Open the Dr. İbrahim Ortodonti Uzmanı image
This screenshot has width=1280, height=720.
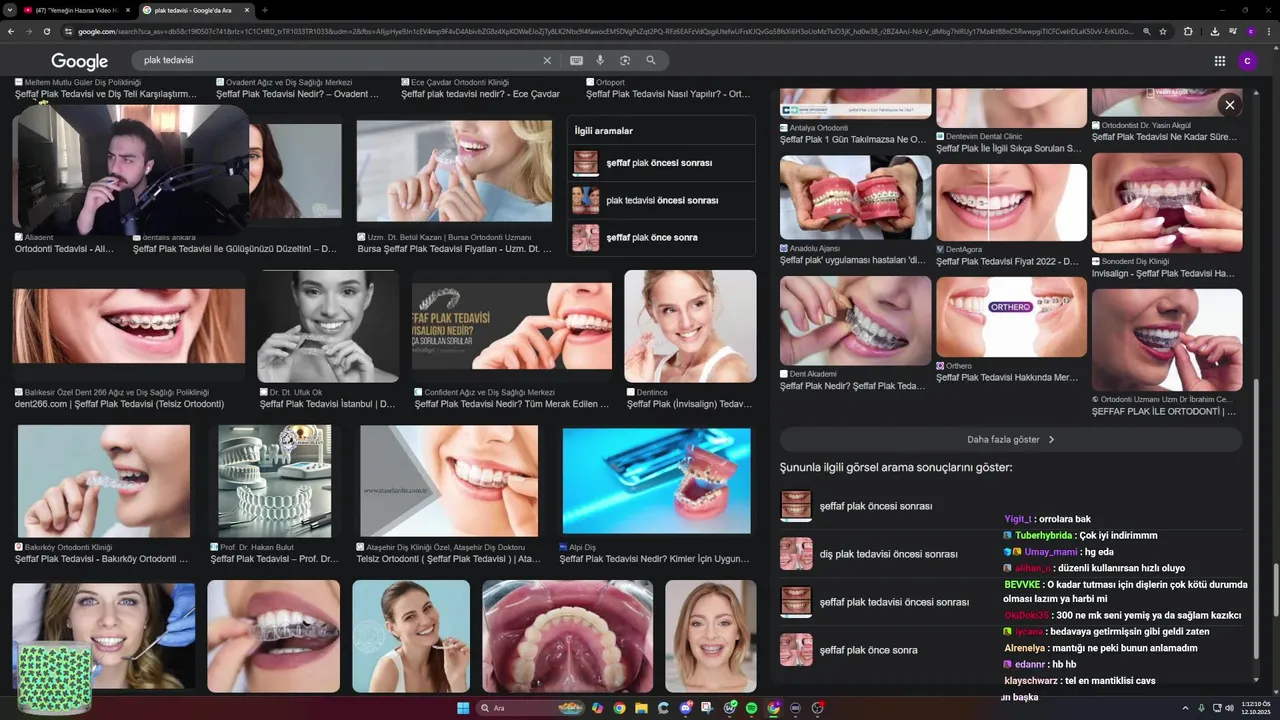tap(1167, 340)
